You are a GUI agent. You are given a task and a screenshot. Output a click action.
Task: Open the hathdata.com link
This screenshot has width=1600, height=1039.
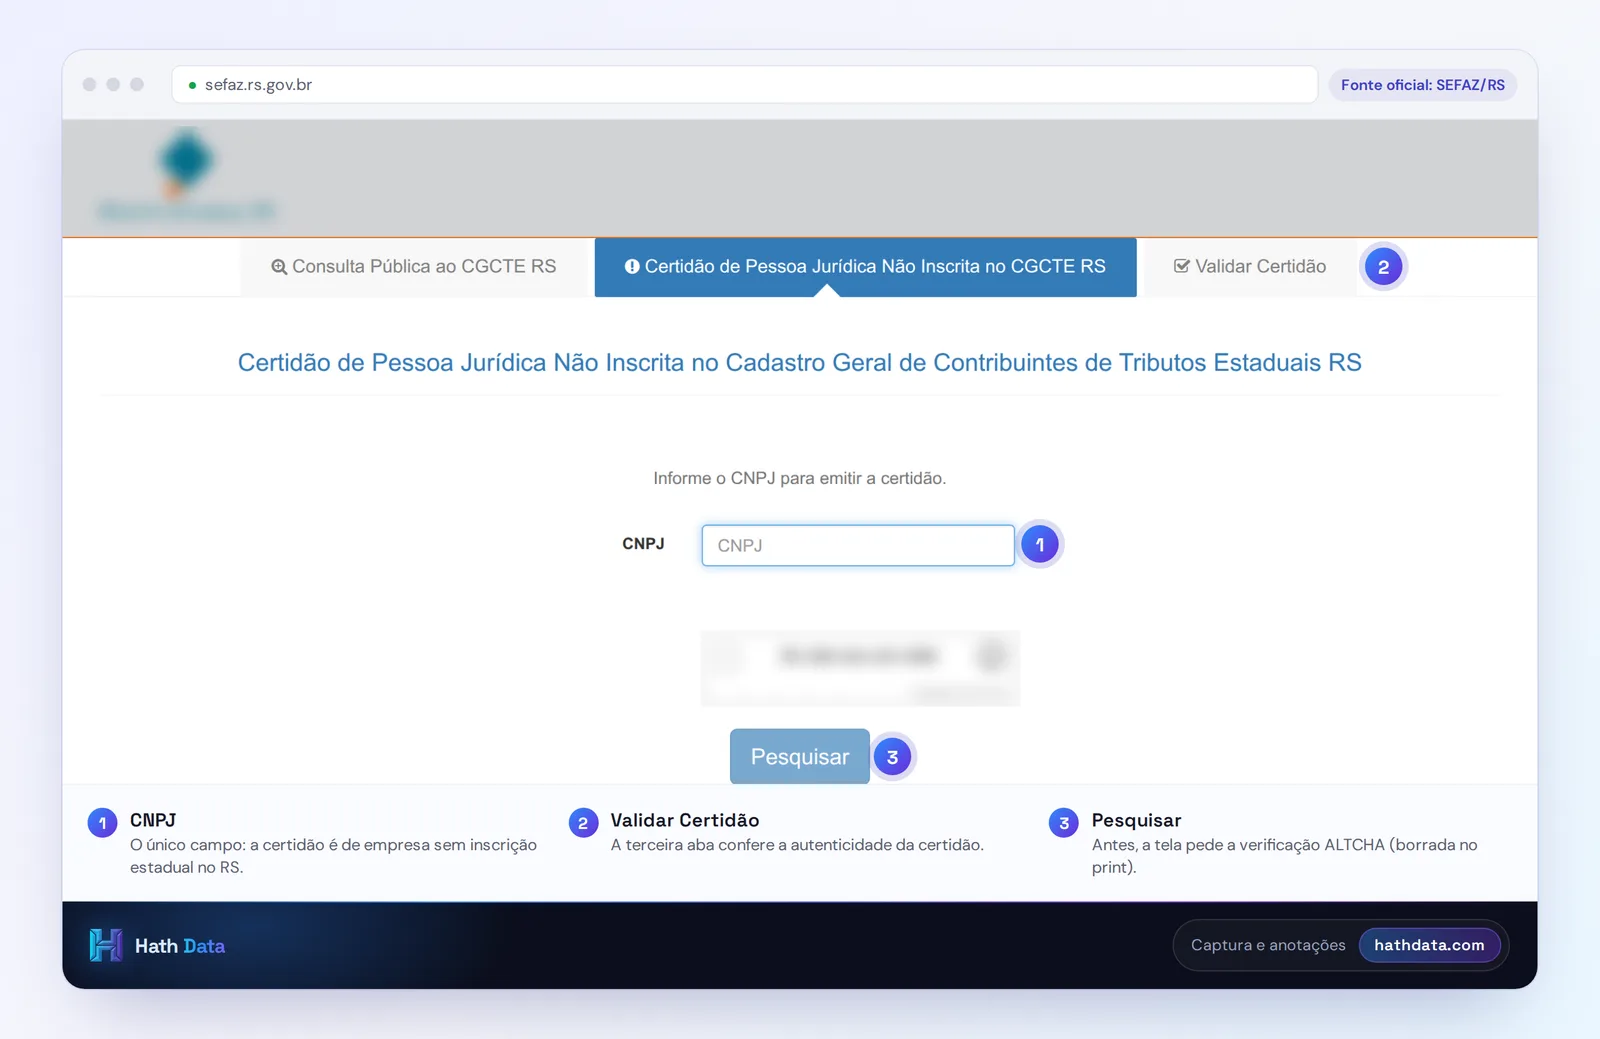pyautogui.click(x=1429, y=945)
